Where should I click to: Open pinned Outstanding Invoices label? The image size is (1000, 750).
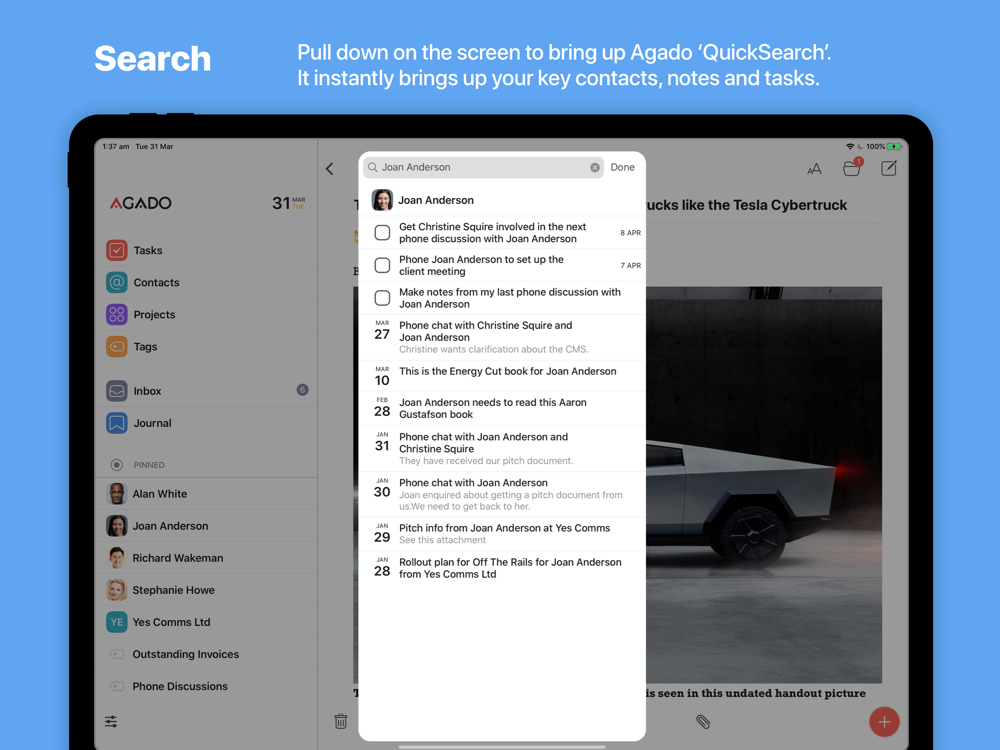(x=186, y=654)
